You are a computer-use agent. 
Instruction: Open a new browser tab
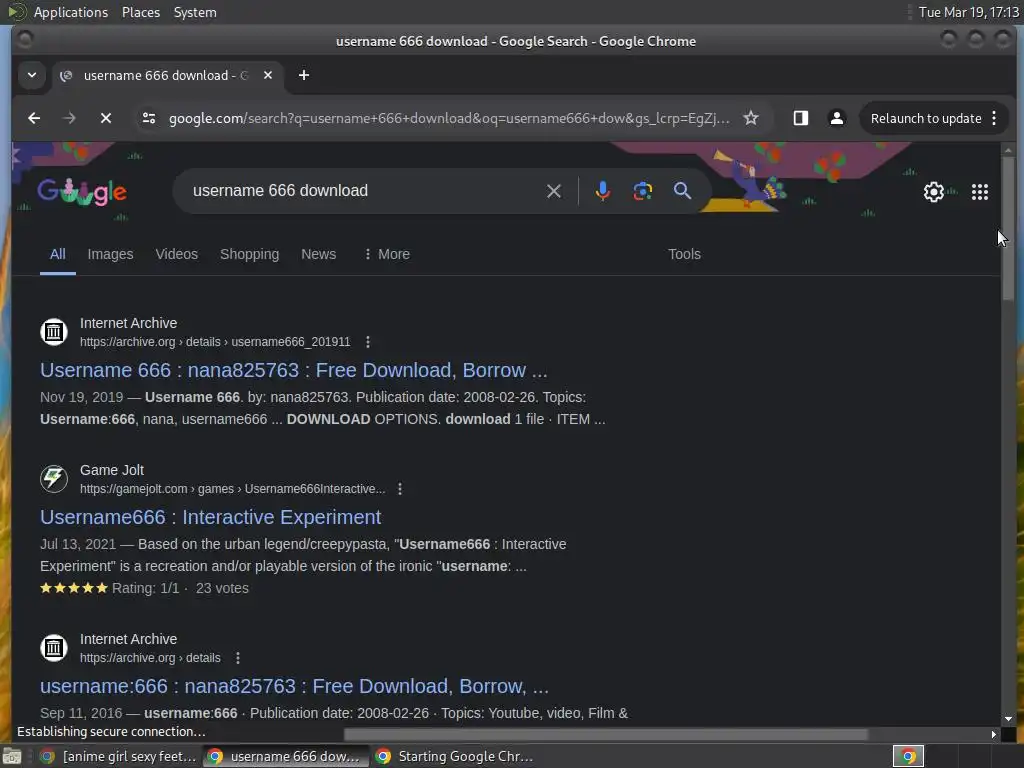point(304,75)
